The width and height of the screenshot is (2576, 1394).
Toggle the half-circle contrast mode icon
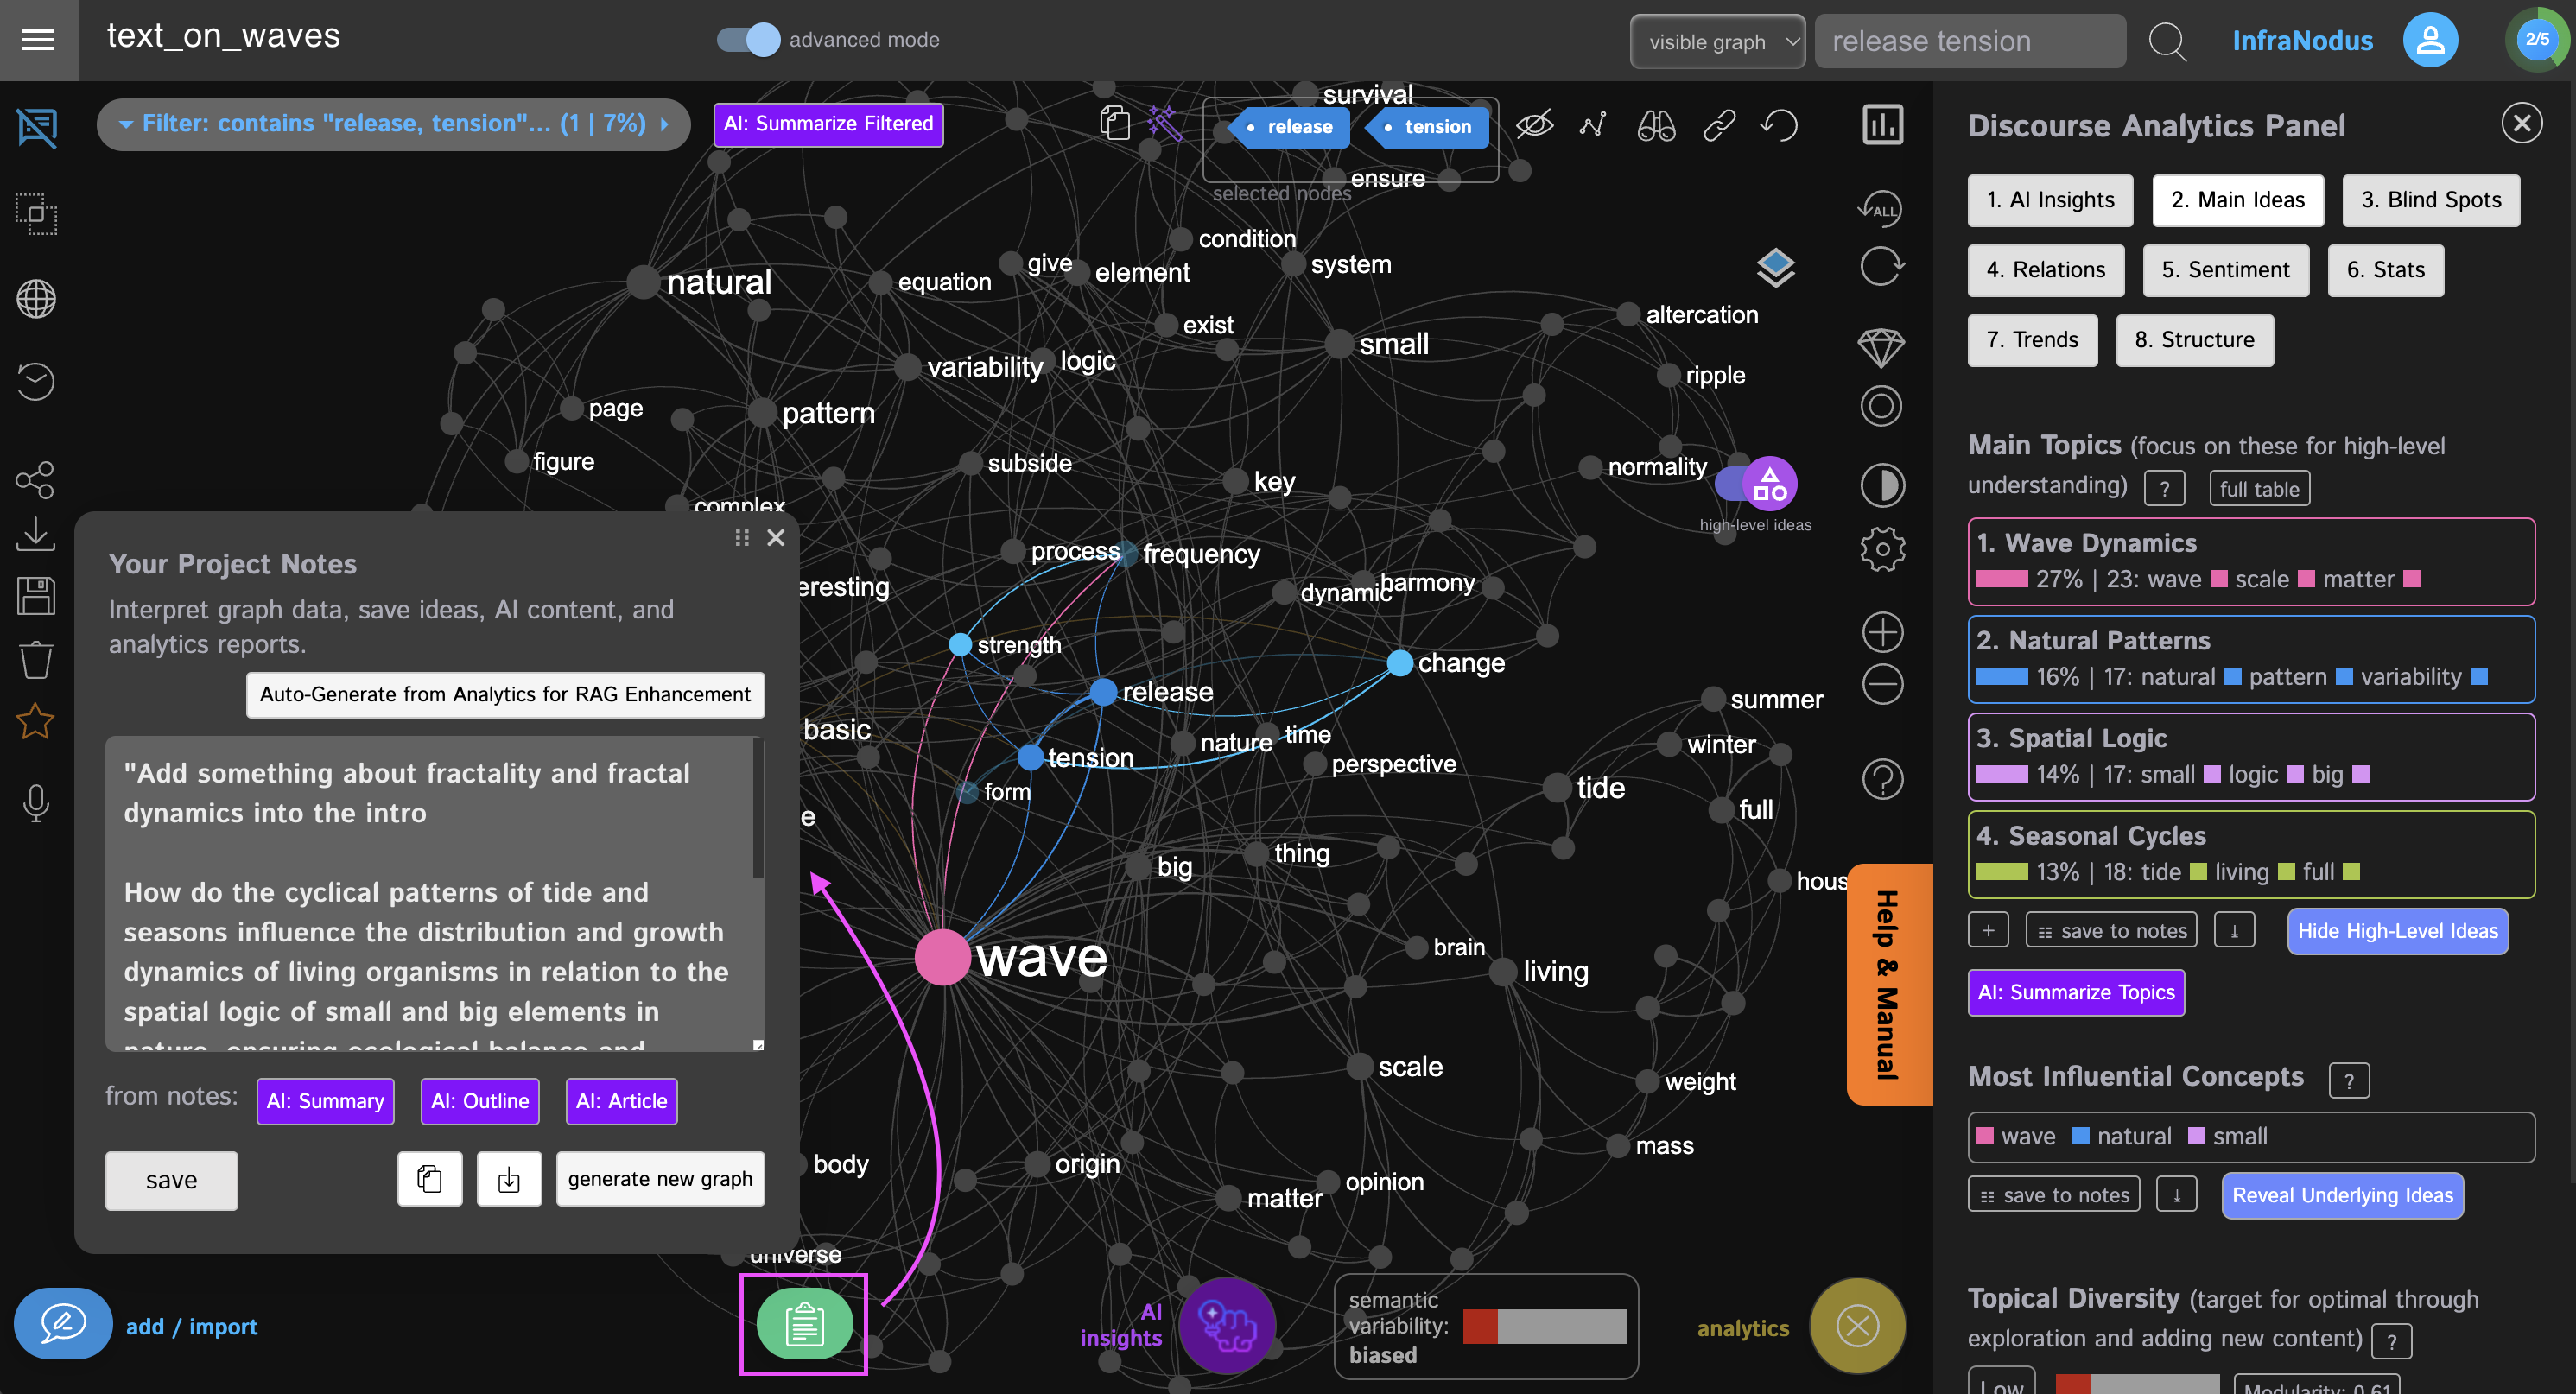point(1882,485)
